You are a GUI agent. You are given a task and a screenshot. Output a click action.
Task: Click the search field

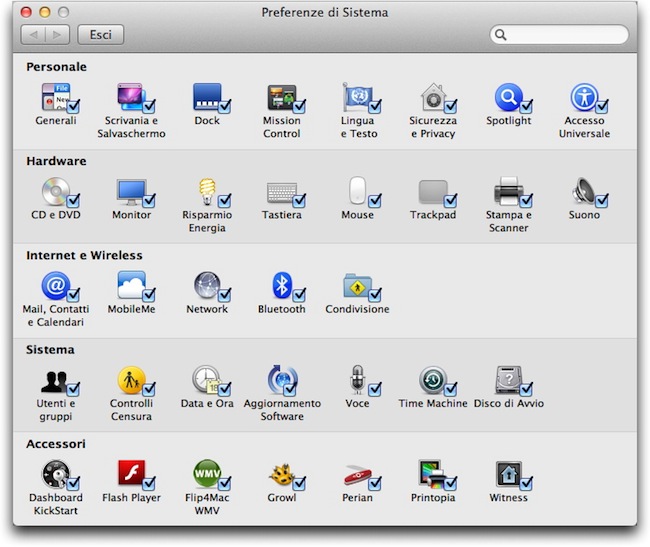pyautogui.click(x=559, y=34)
